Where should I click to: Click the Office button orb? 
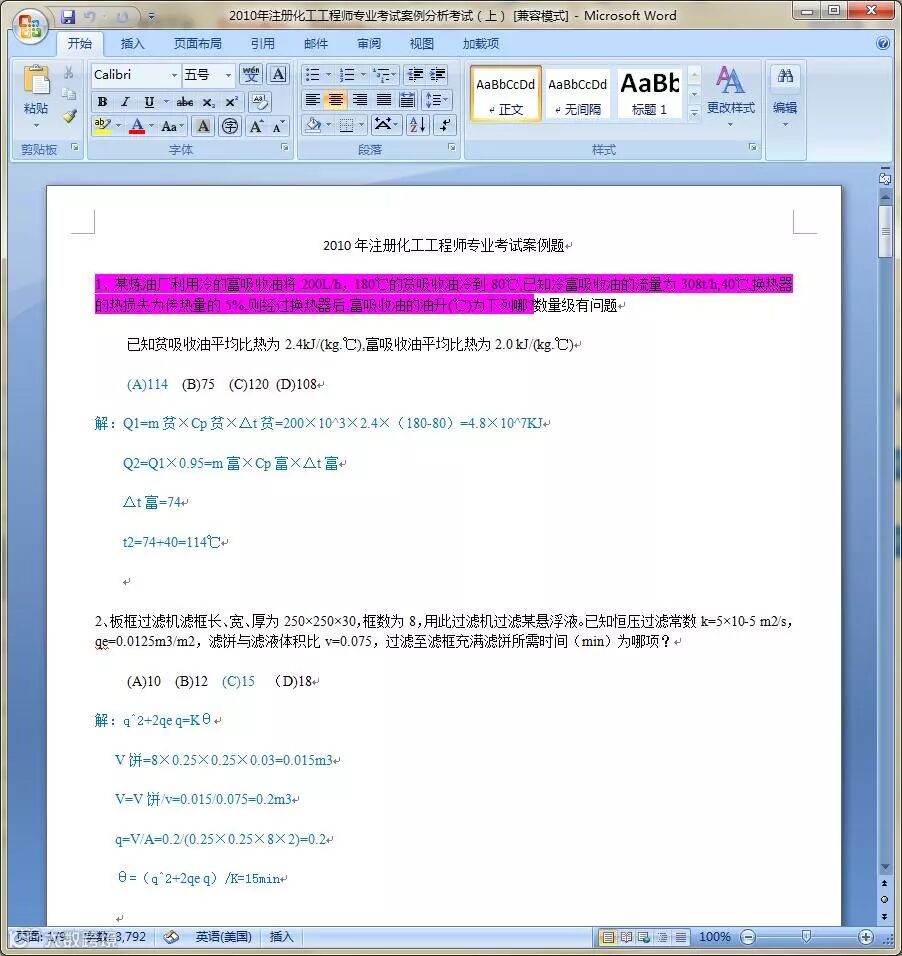click(x=29, y=26)
